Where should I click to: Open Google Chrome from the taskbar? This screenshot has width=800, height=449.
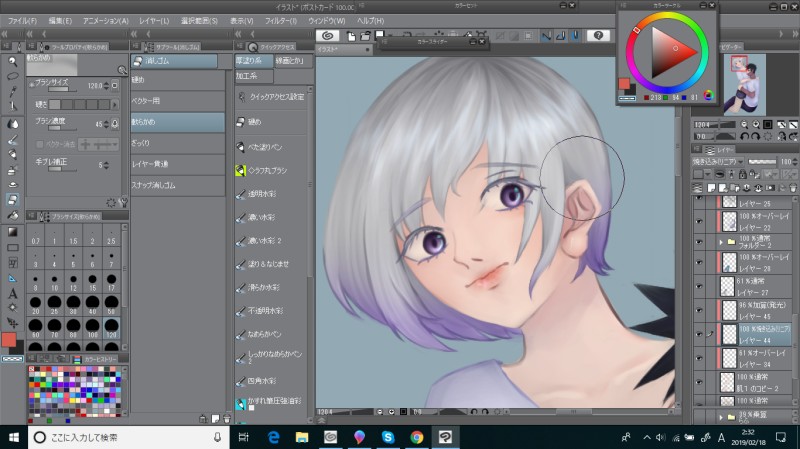tap(416, 437)
